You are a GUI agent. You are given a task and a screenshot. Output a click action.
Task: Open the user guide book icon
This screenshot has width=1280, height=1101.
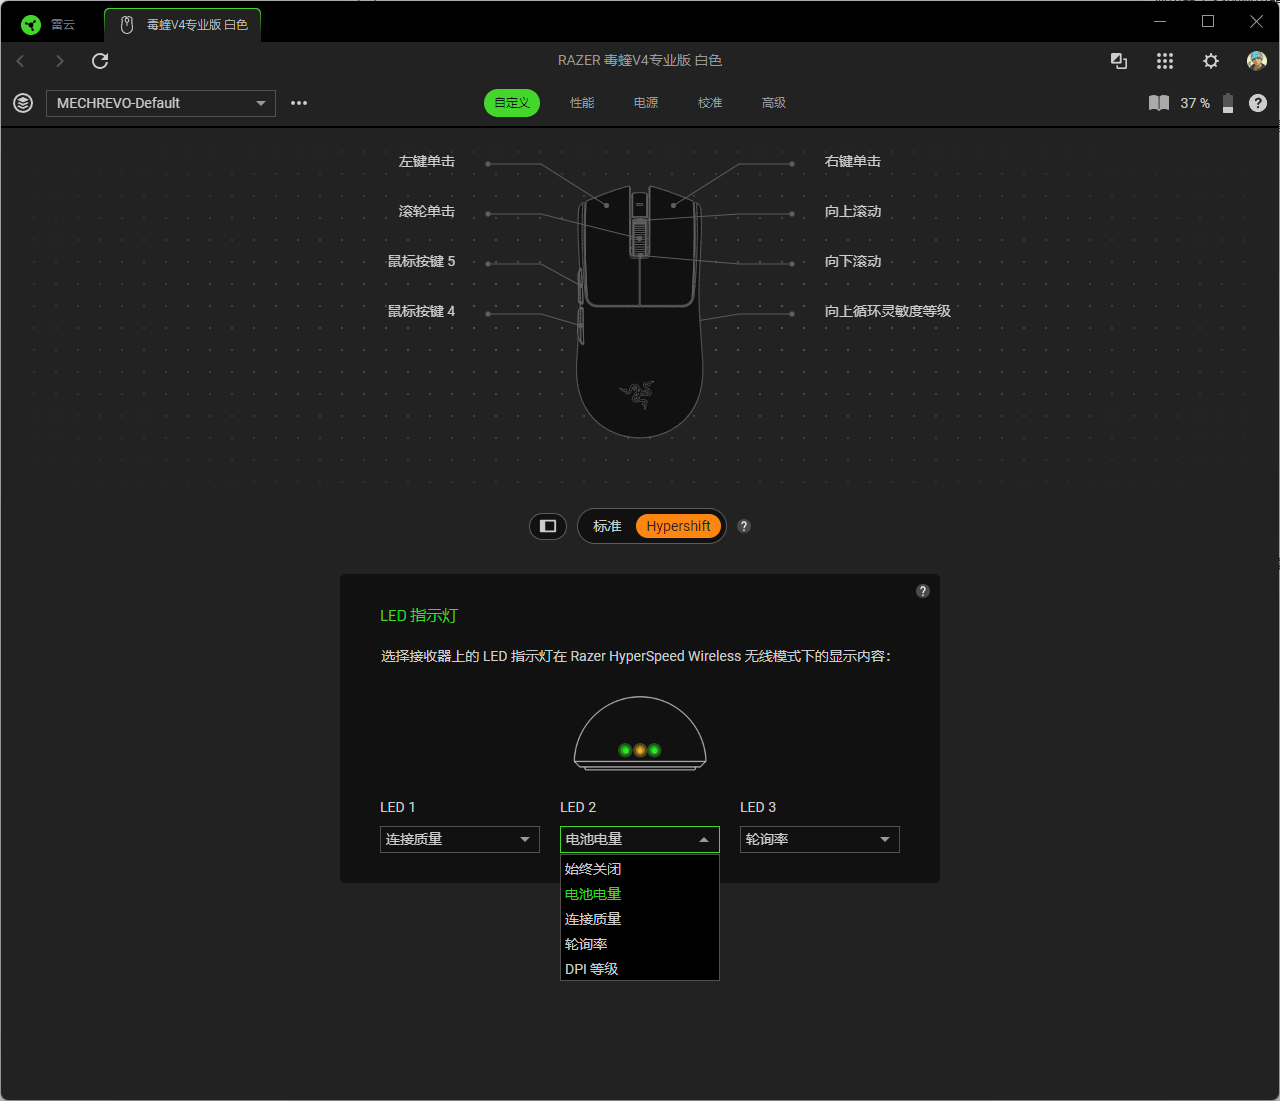pos(1159,103)
